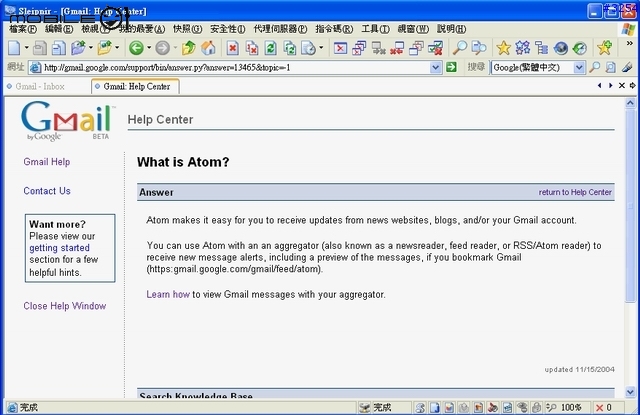640x415 pixels.
Task: Expand toolbar overflow chevron at right
Action: point(629,43)
